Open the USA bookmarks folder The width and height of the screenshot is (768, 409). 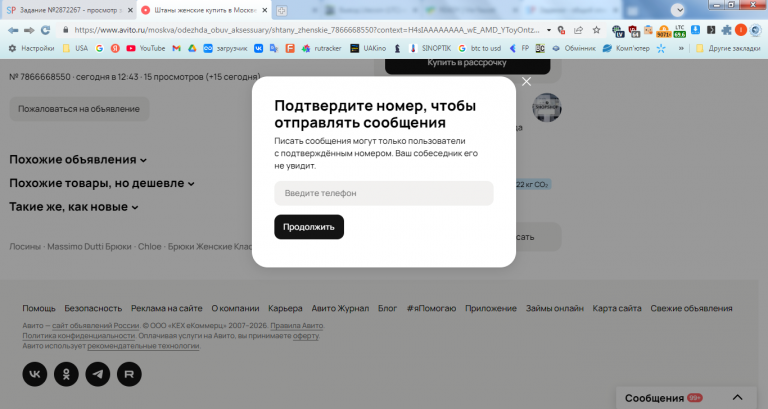(75, 48)
